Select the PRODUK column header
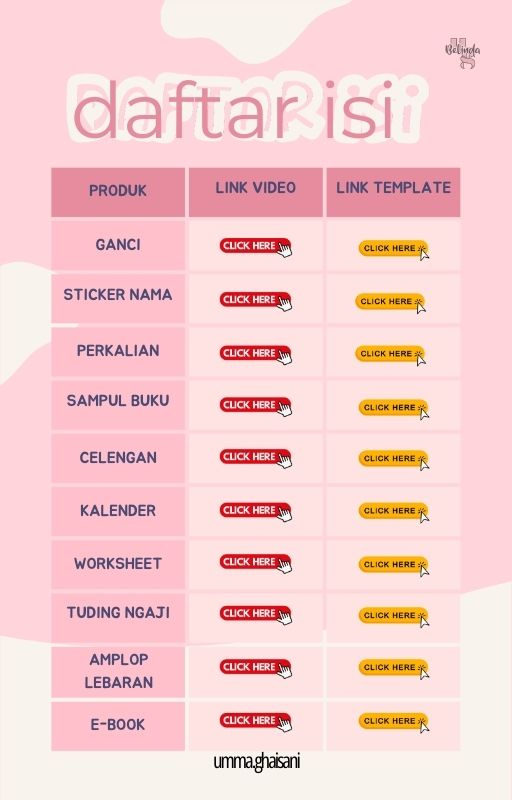The width and height of the screenshot is (512, 800). (118, 191)
